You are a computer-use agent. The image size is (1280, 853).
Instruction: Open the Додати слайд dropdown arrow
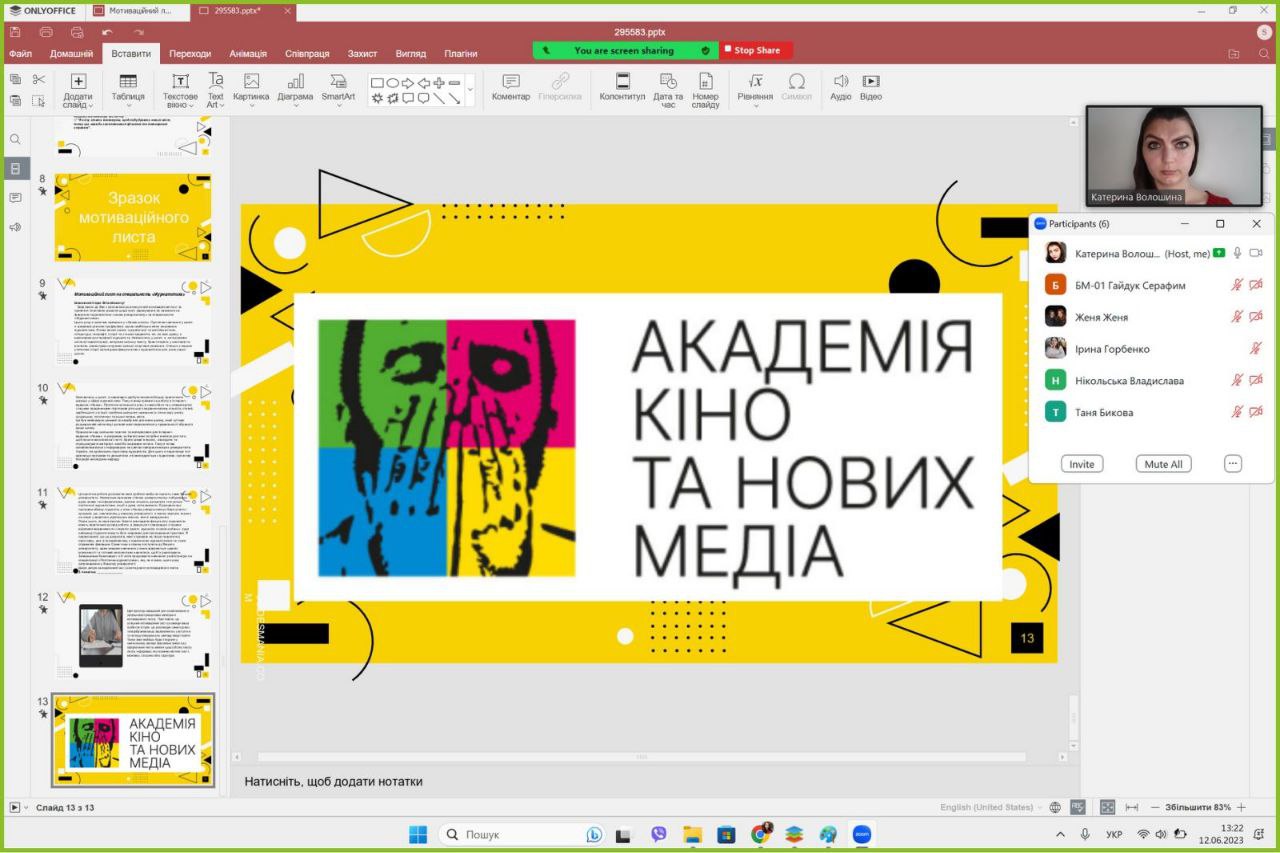89,105
